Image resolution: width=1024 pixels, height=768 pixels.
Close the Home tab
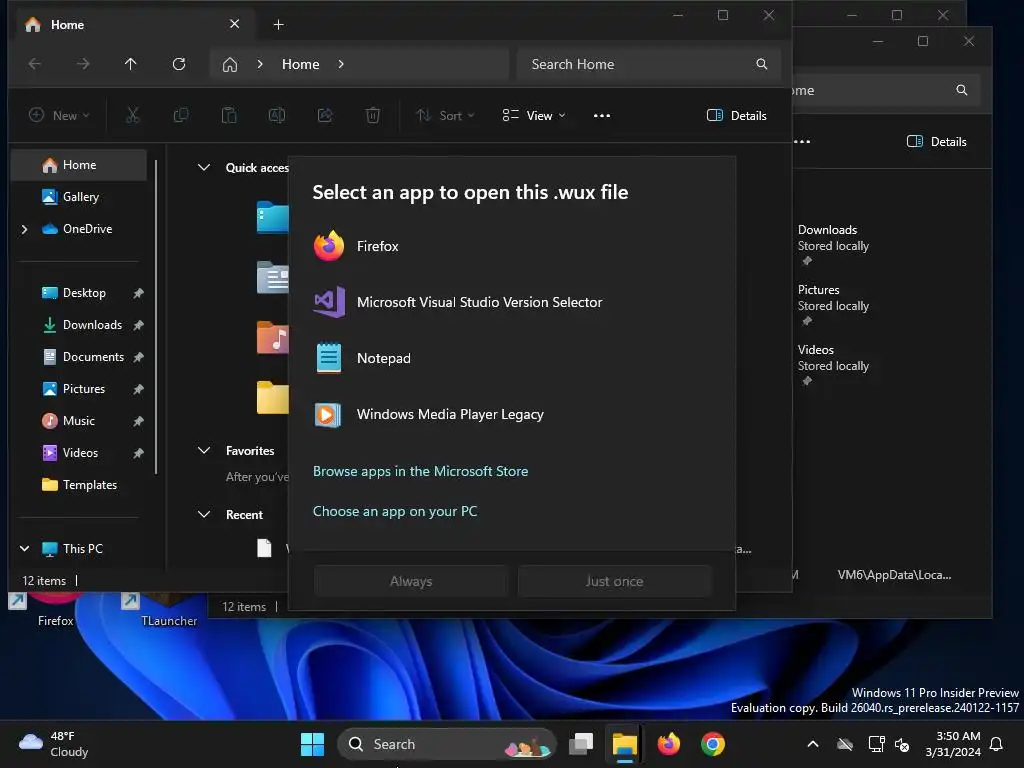coord(234,24)
